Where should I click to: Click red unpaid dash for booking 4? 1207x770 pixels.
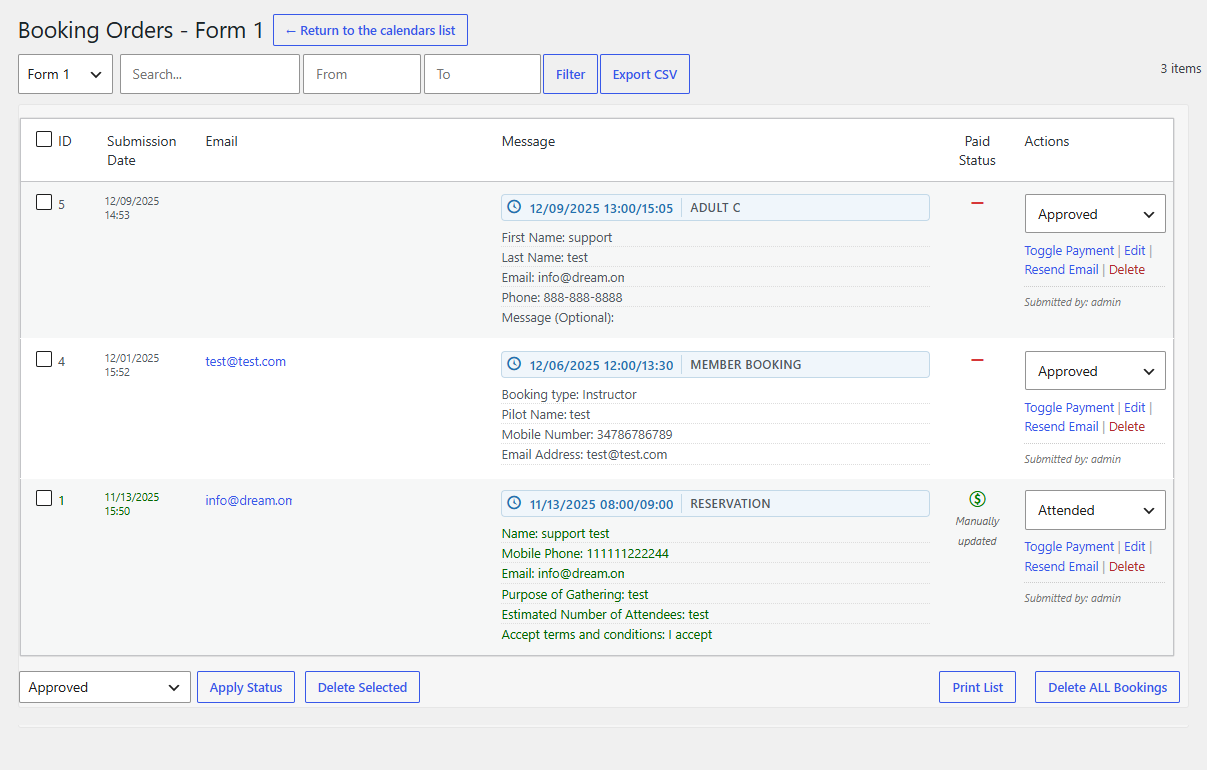977,360
